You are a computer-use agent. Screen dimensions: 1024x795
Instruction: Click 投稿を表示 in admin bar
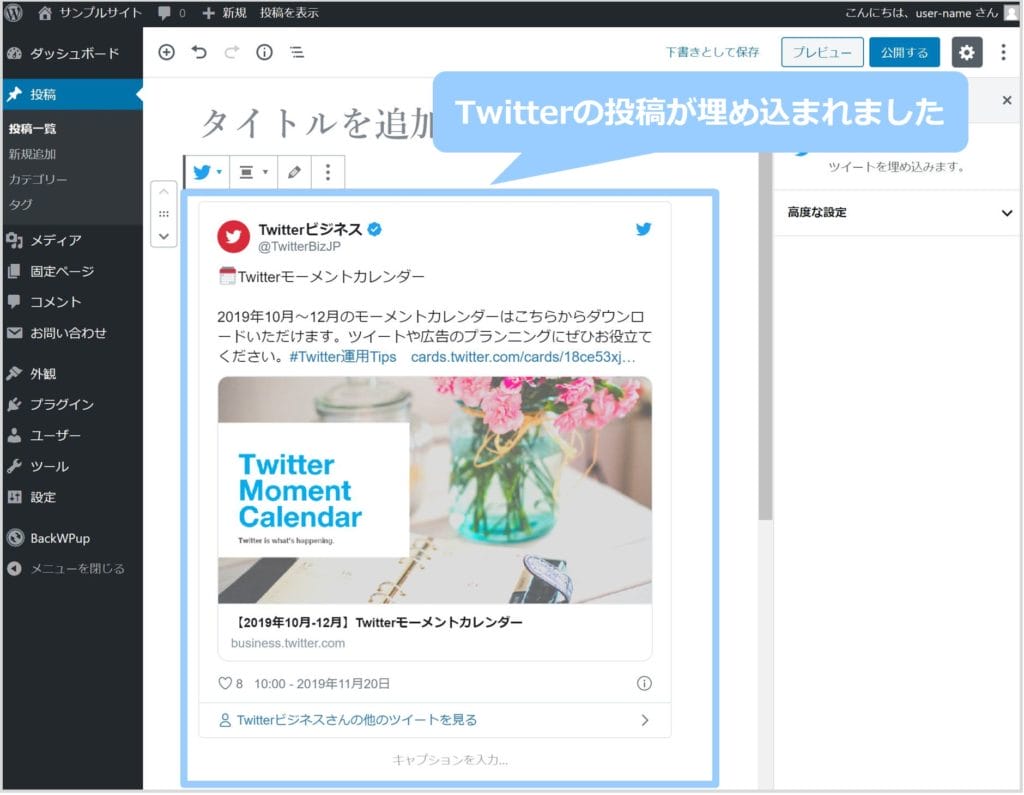(289, 13)
